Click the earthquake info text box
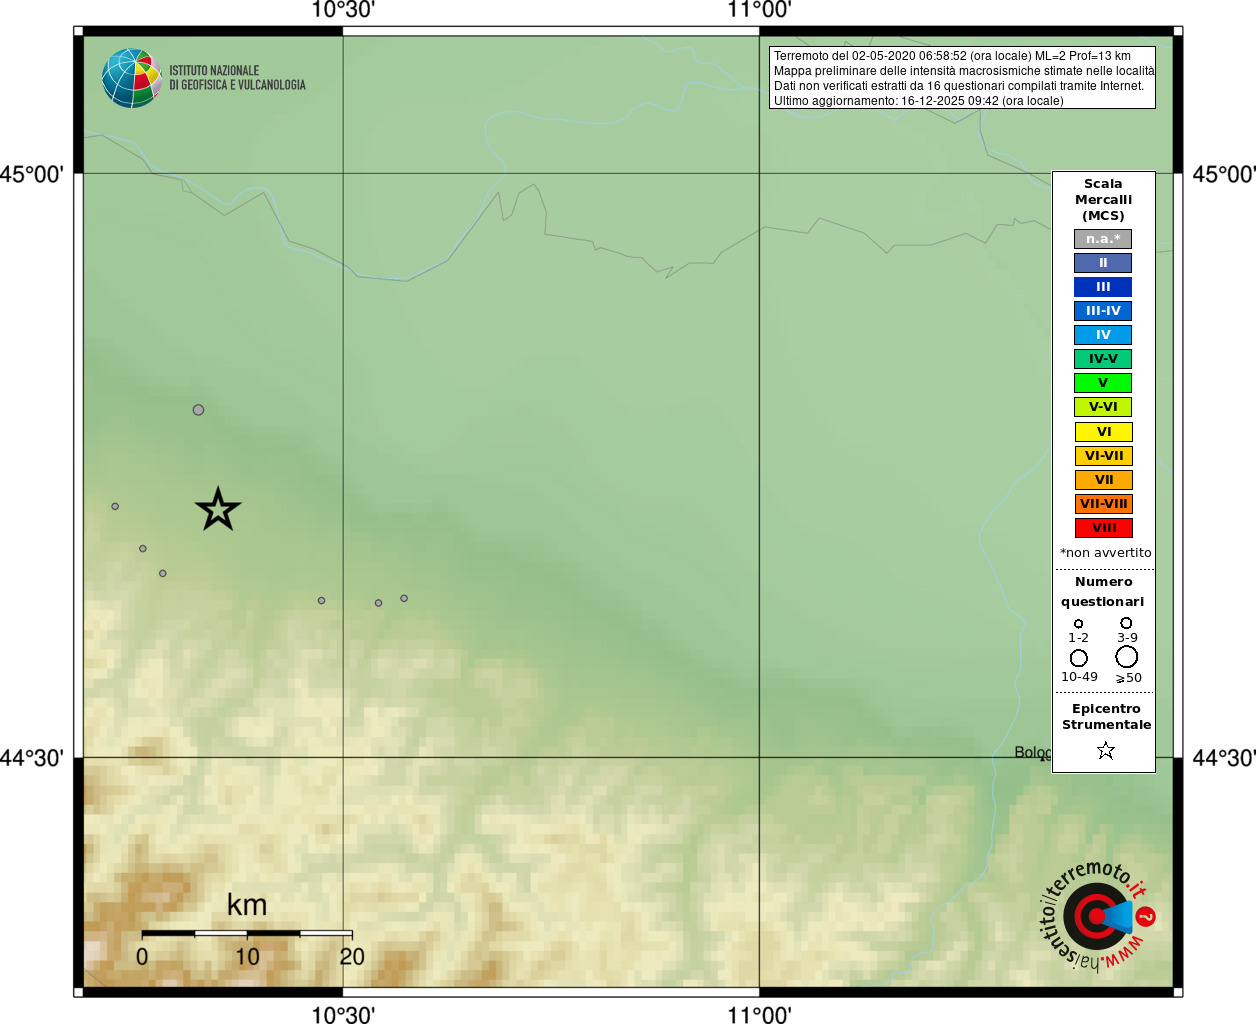 (x=962, y=78)
